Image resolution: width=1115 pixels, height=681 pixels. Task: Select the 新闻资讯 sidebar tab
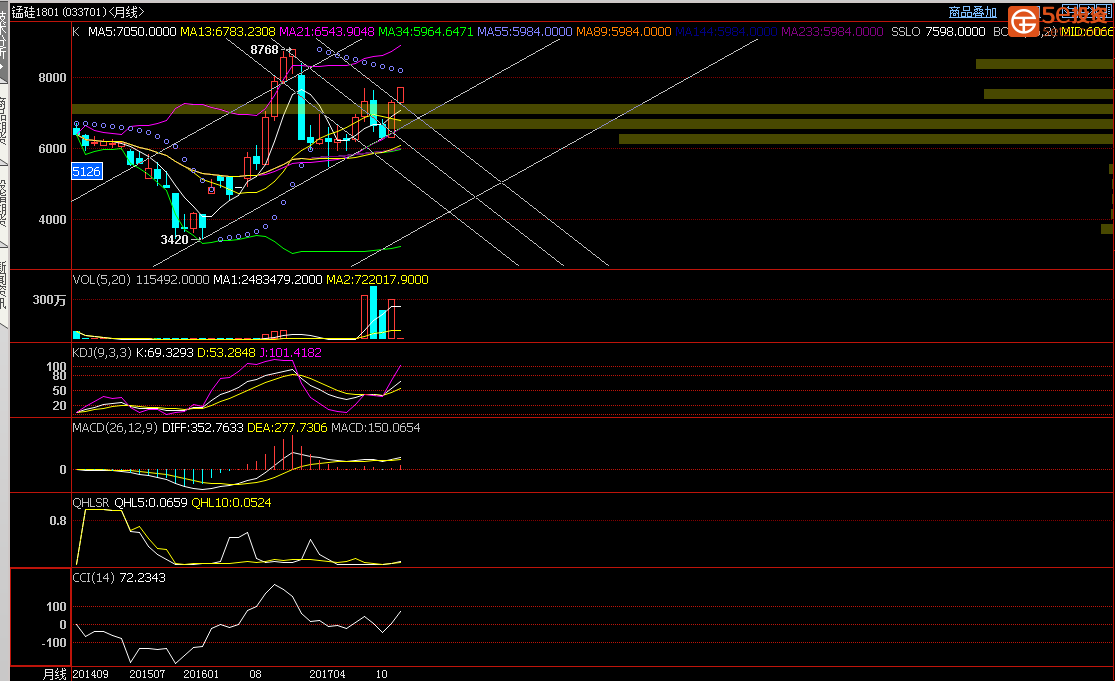[x=3, y=286]
